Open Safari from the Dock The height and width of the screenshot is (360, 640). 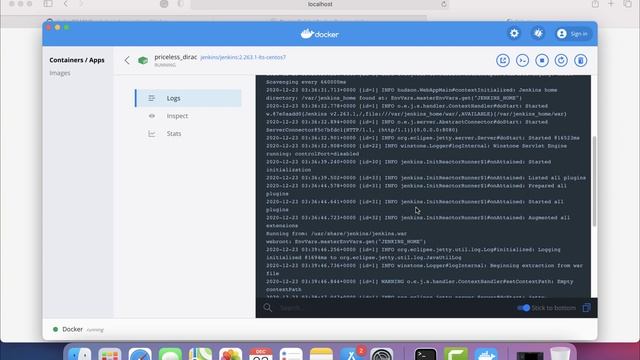click(x=140, y=354)
